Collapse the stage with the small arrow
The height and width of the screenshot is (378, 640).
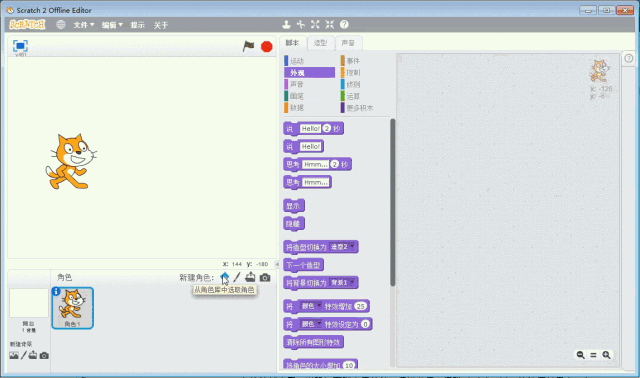pyautogui.click(x=277, y=264)
